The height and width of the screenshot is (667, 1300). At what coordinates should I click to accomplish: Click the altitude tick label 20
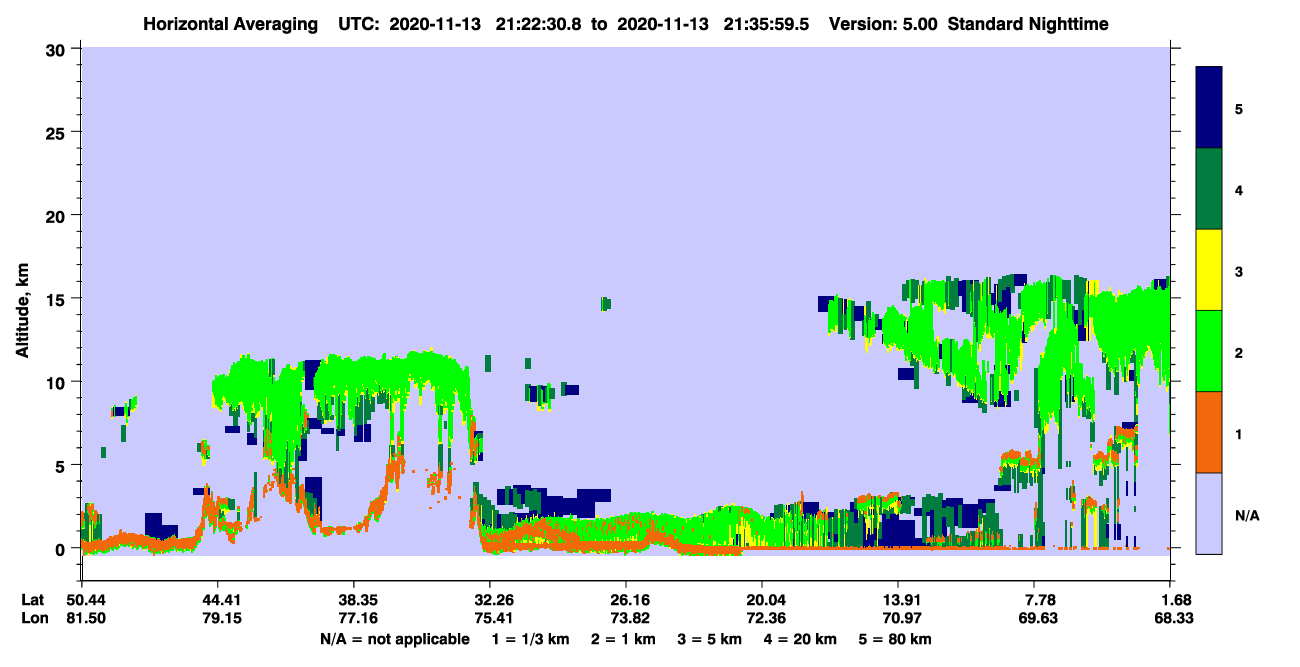click(58, 216)
